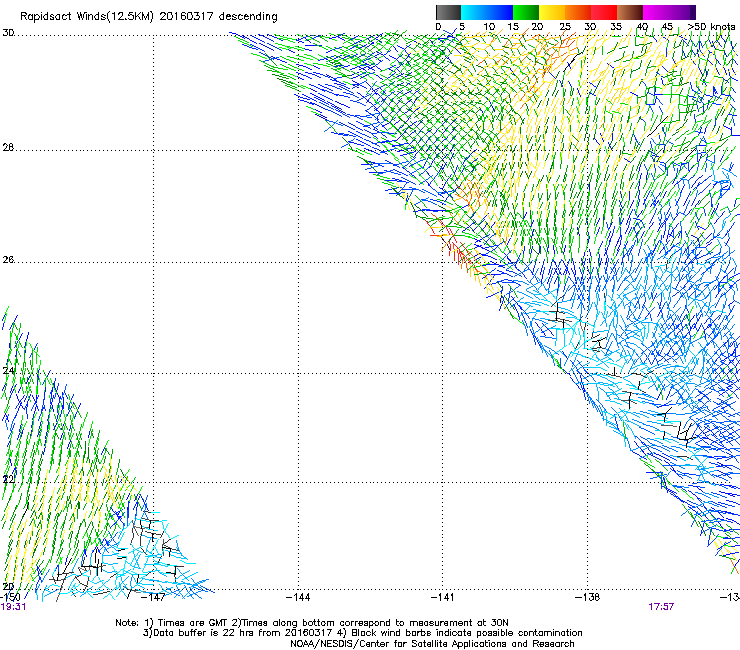Click the longitude "-150" axis label
740x650 pixels.
10,597
